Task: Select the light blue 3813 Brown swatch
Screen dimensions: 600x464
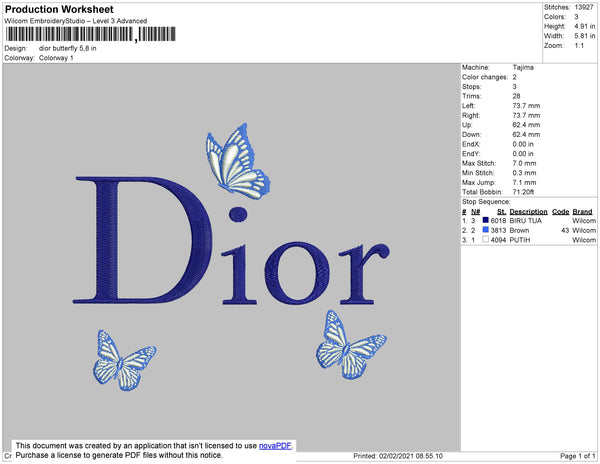Action: (x=486, y=230)
